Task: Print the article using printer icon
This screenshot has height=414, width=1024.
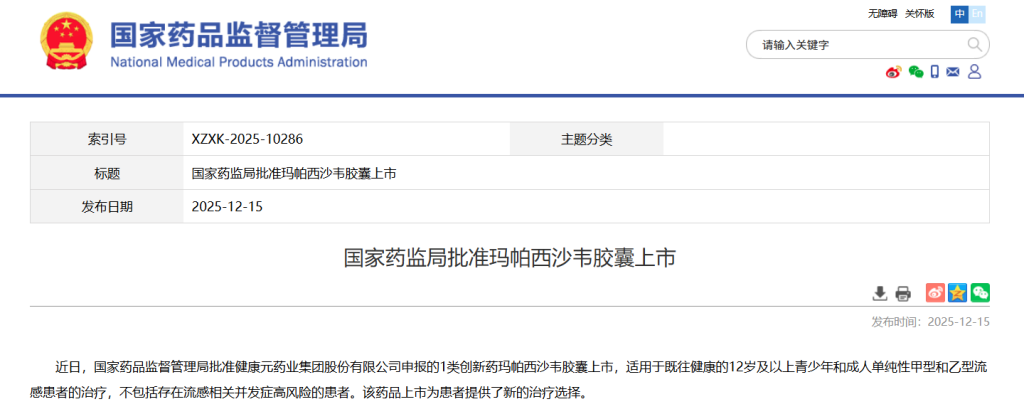Action: [x=903, y=293]
